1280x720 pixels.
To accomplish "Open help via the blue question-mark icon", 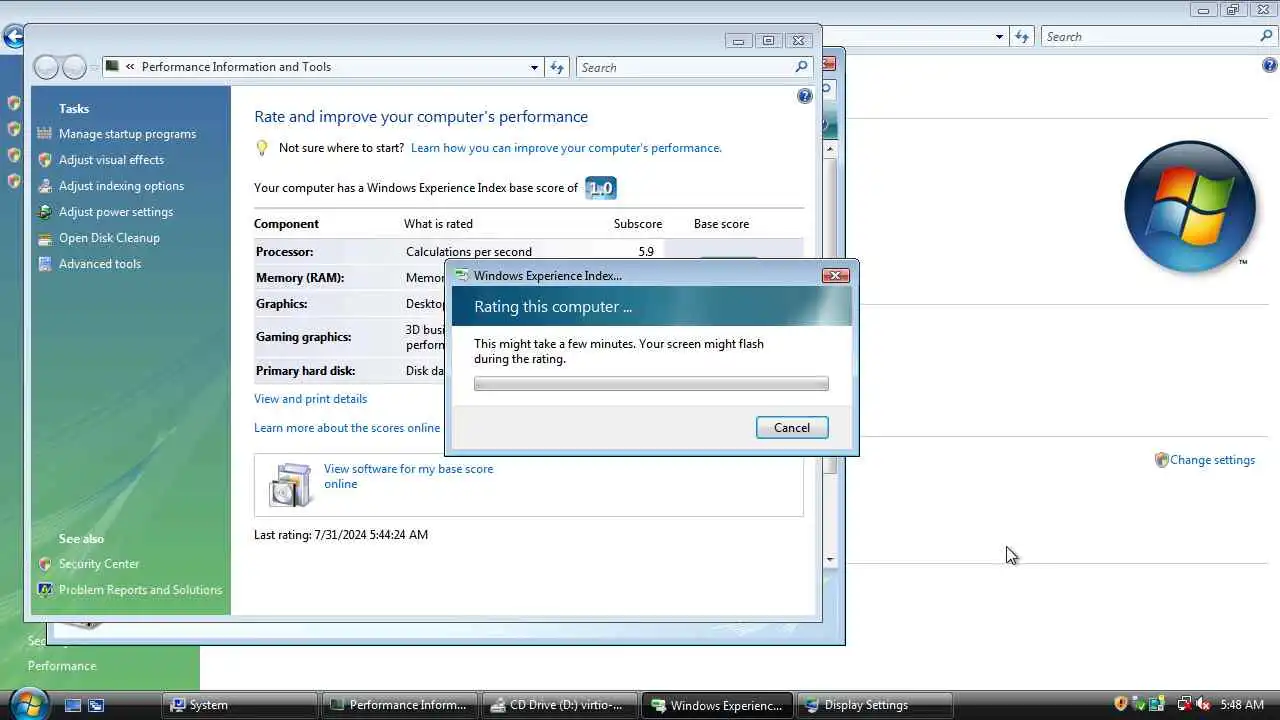I will tap(805, 96).
